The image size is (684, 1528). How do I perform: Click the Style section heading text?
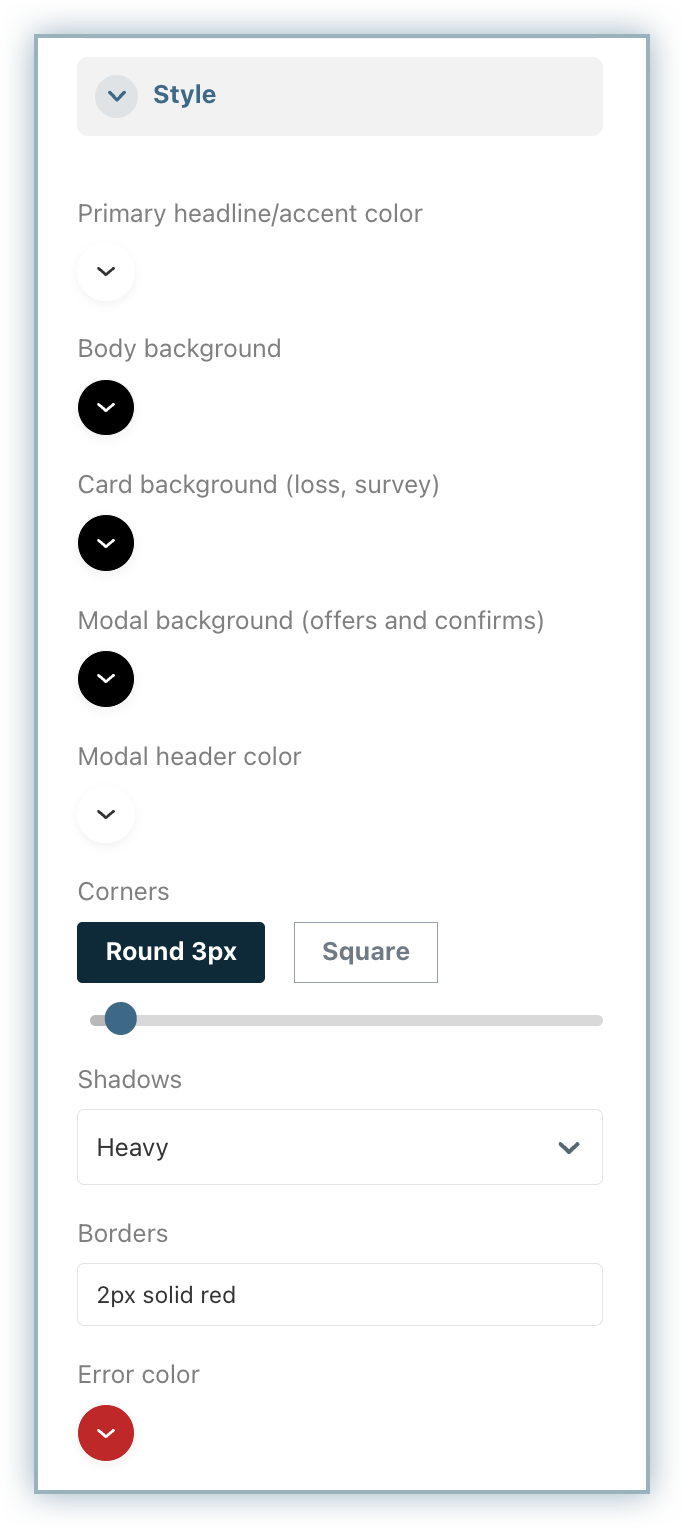[184, 95]
